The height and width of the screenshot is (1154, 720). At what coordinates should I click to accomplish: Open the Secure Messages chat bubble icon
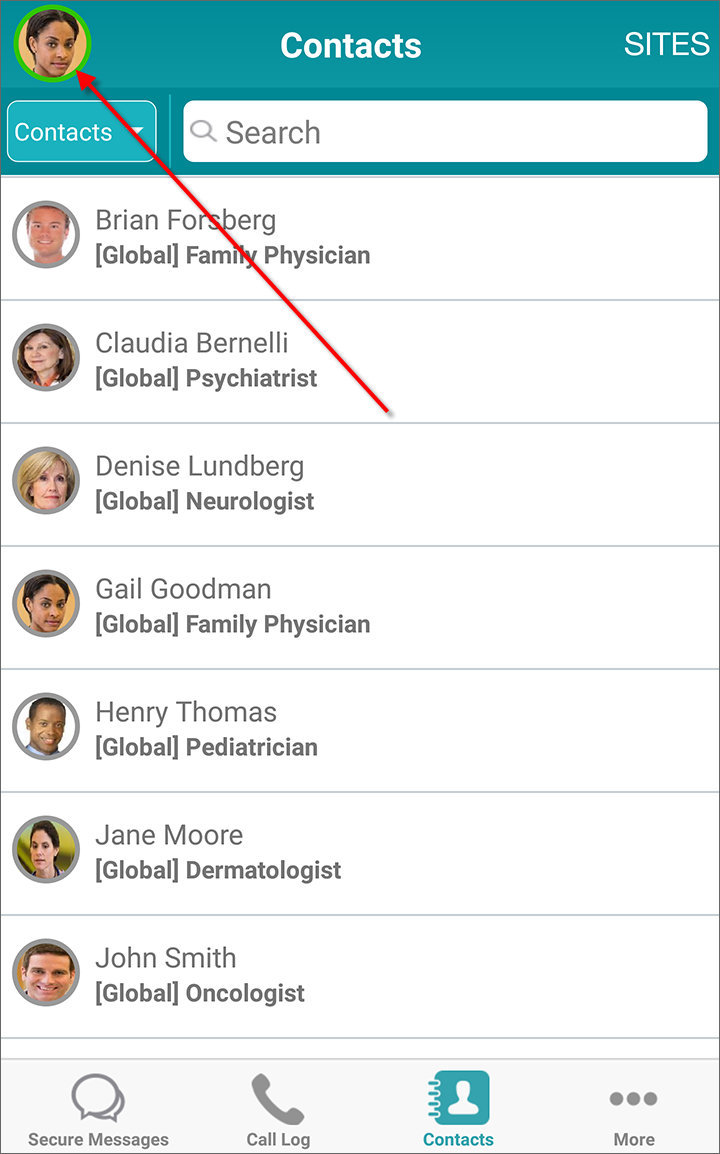pyautogui.click(x=98, y=1098)
